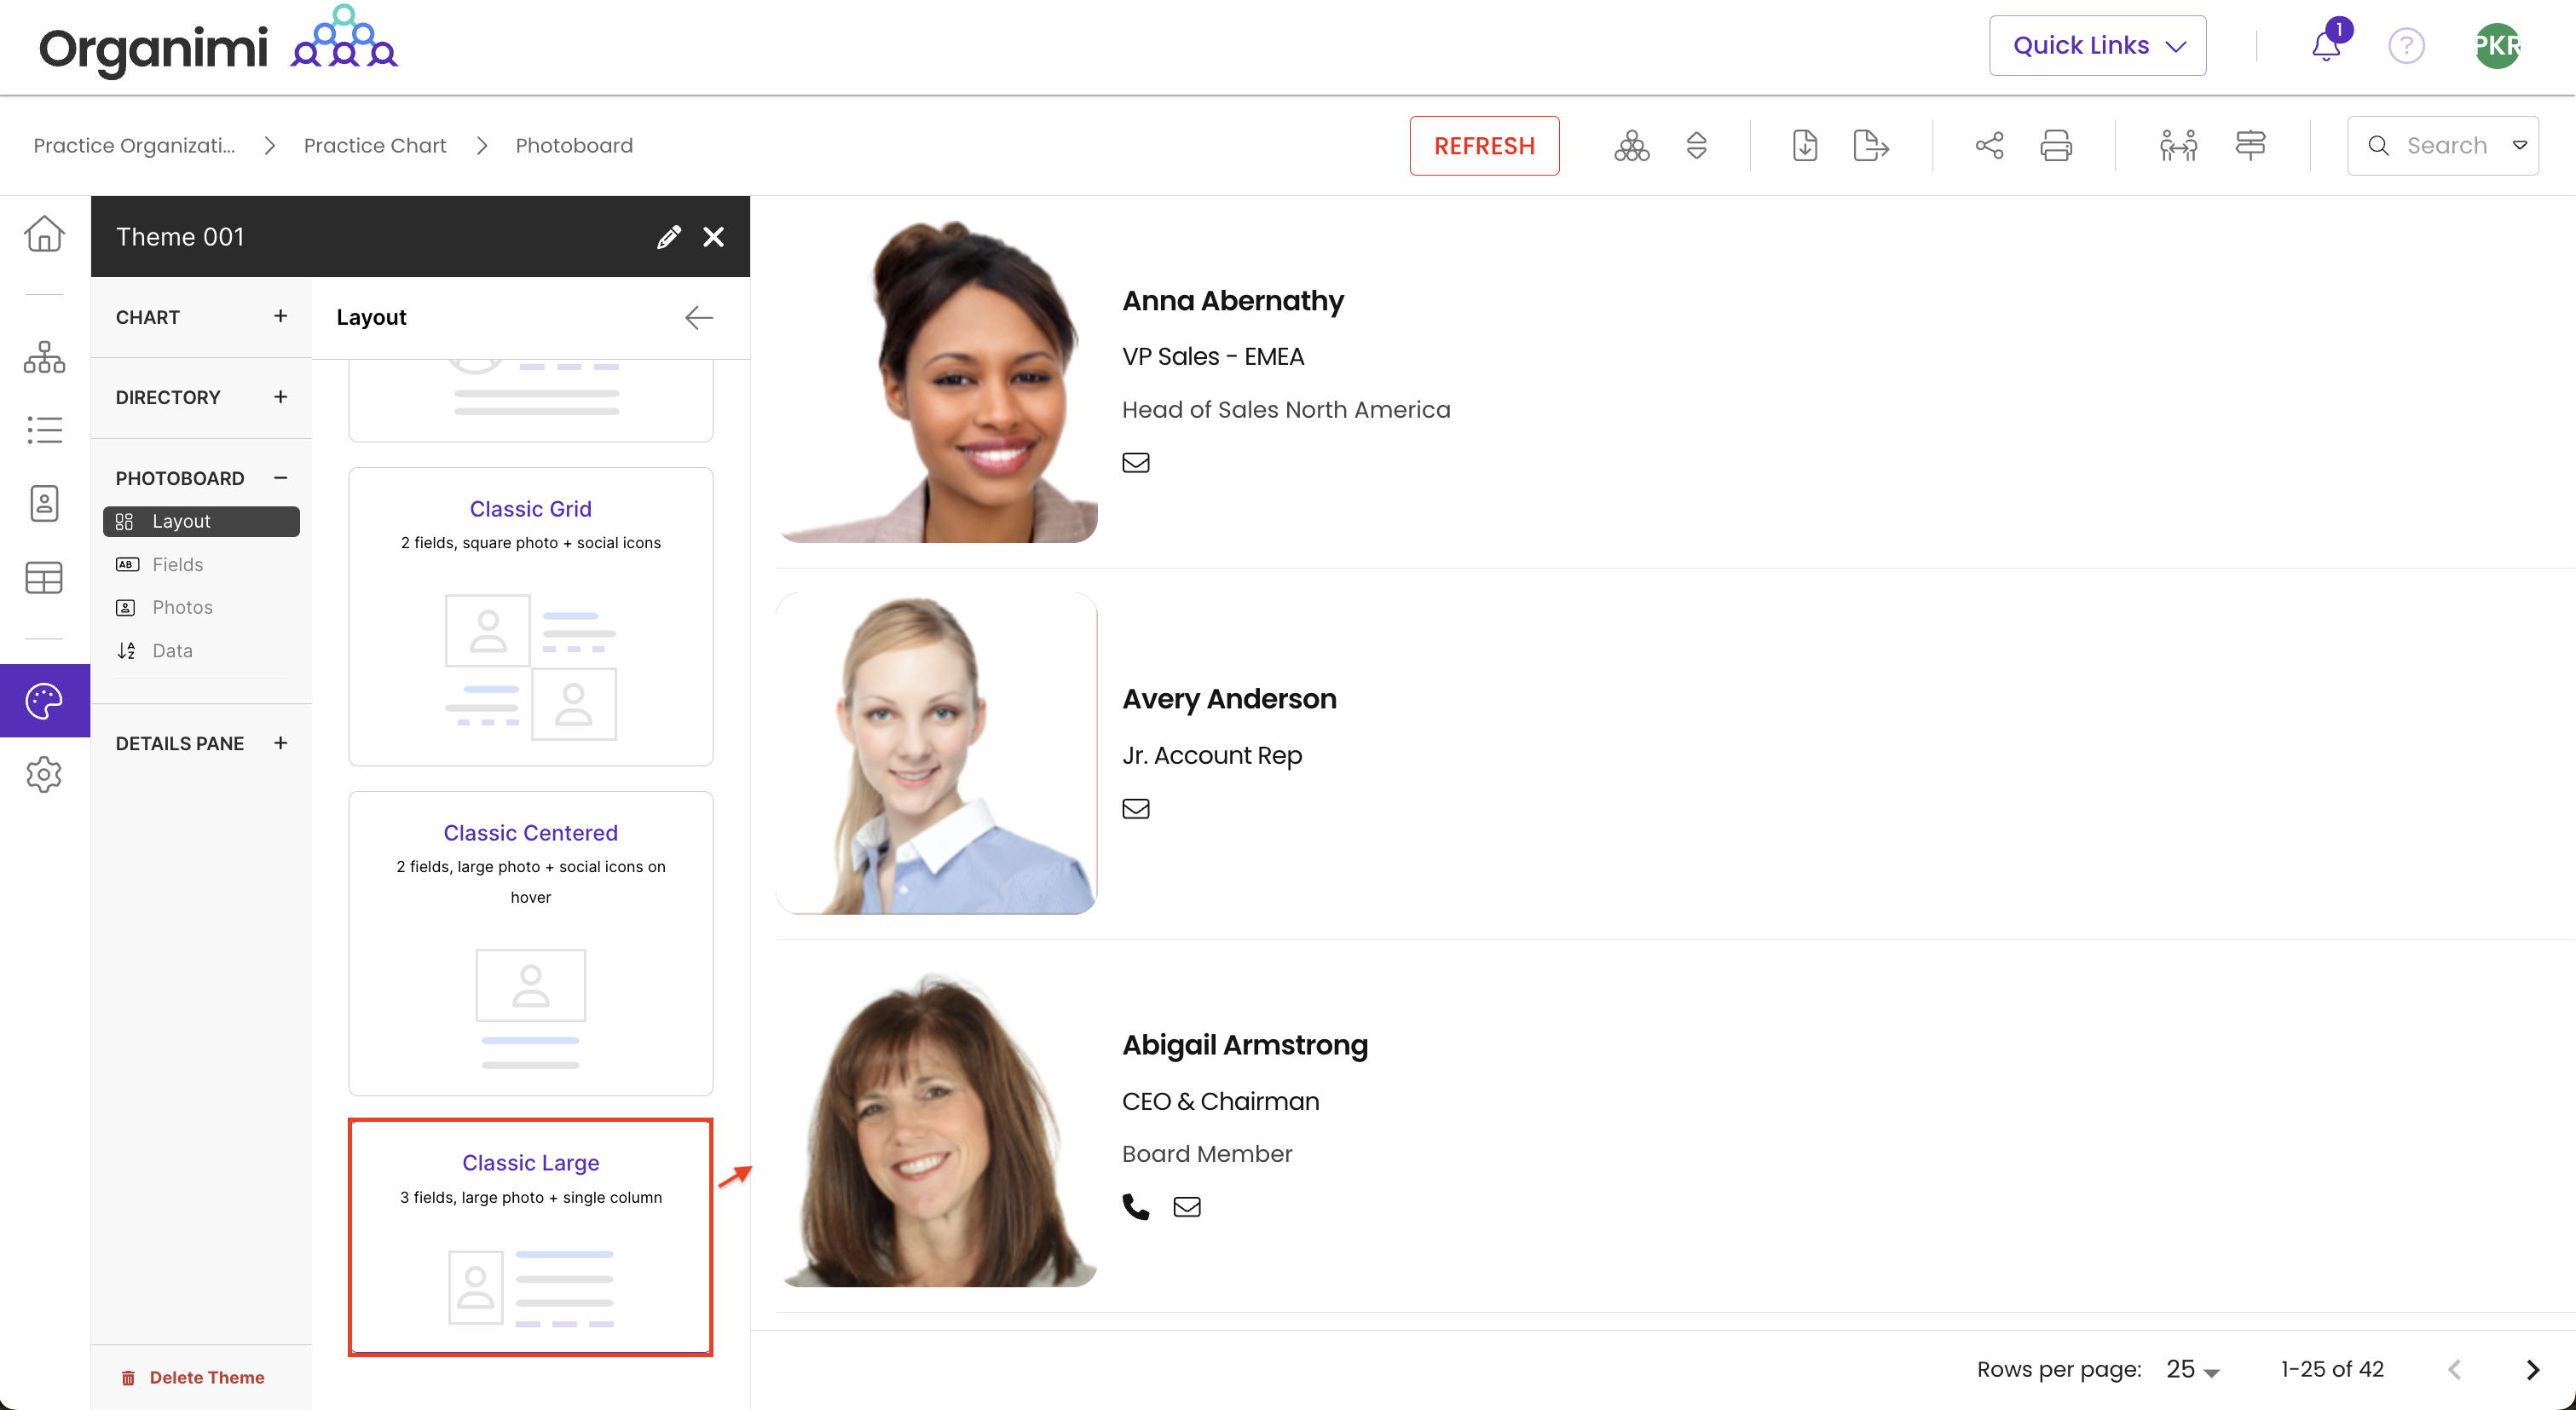2576x1410 pixels.
Task: Go back using the Layout arrow
Action: [x=699, y=318]
